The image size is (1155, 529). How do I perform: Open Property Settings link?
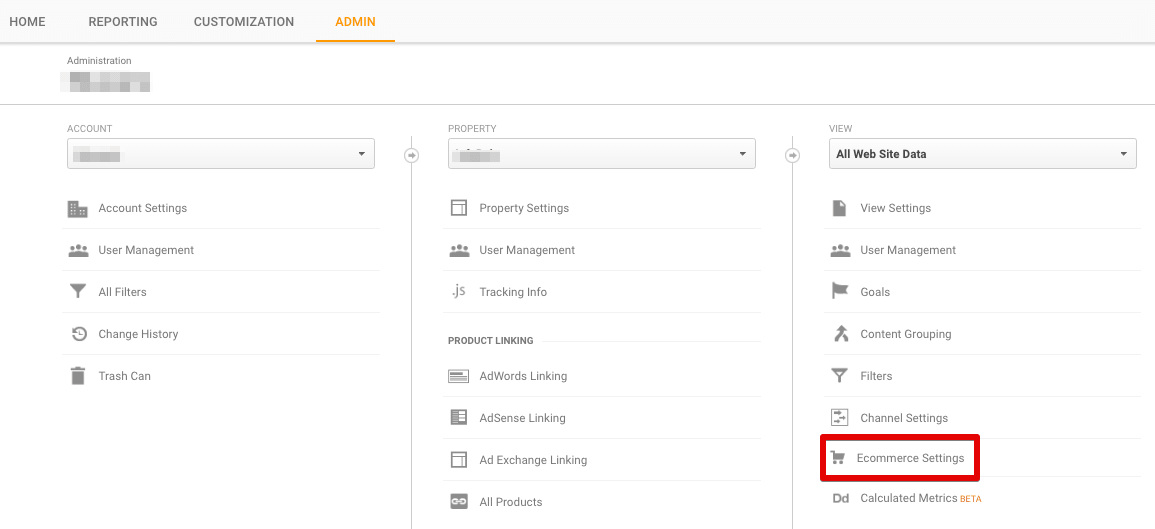coord(524,209)
